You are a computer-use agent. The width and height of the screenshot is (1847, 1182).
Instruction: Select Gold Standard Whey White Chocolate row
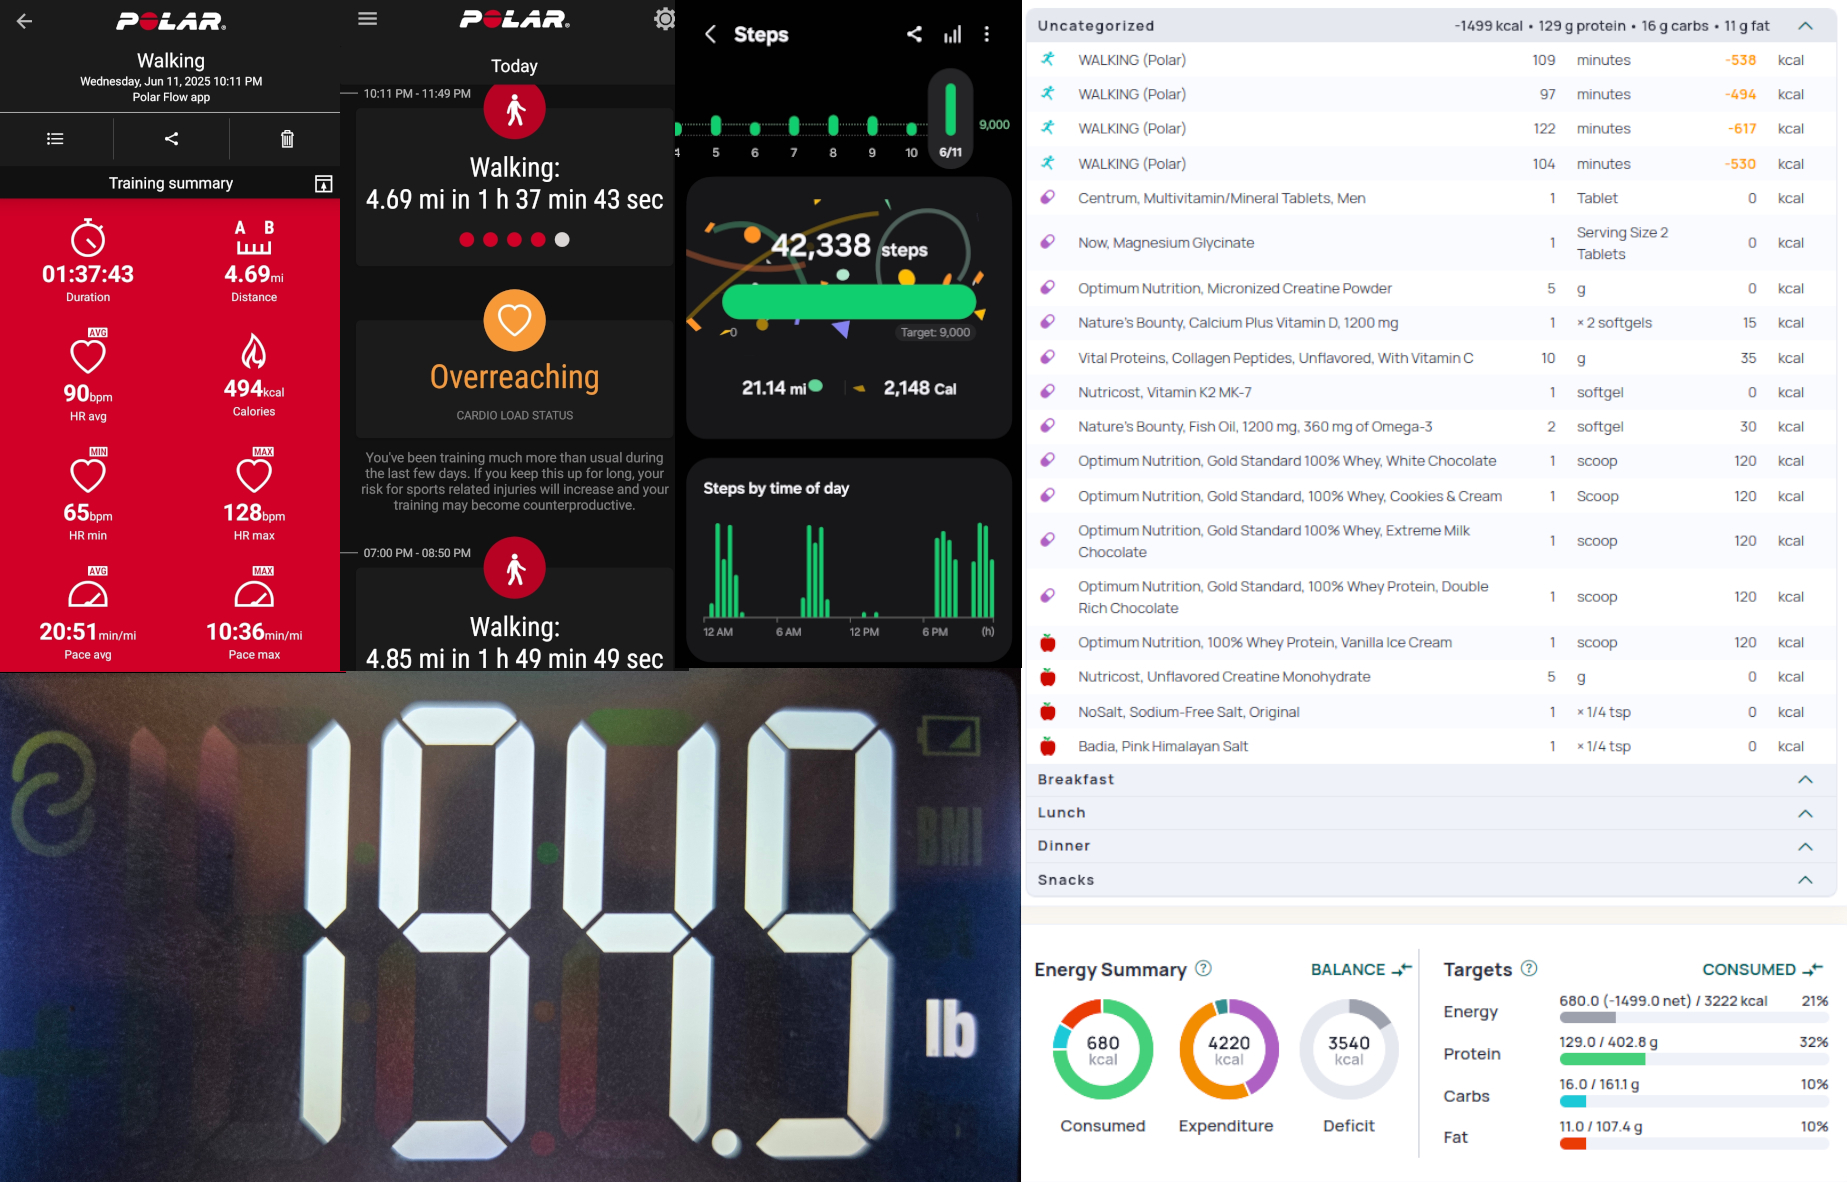[x=1430, y=461]
